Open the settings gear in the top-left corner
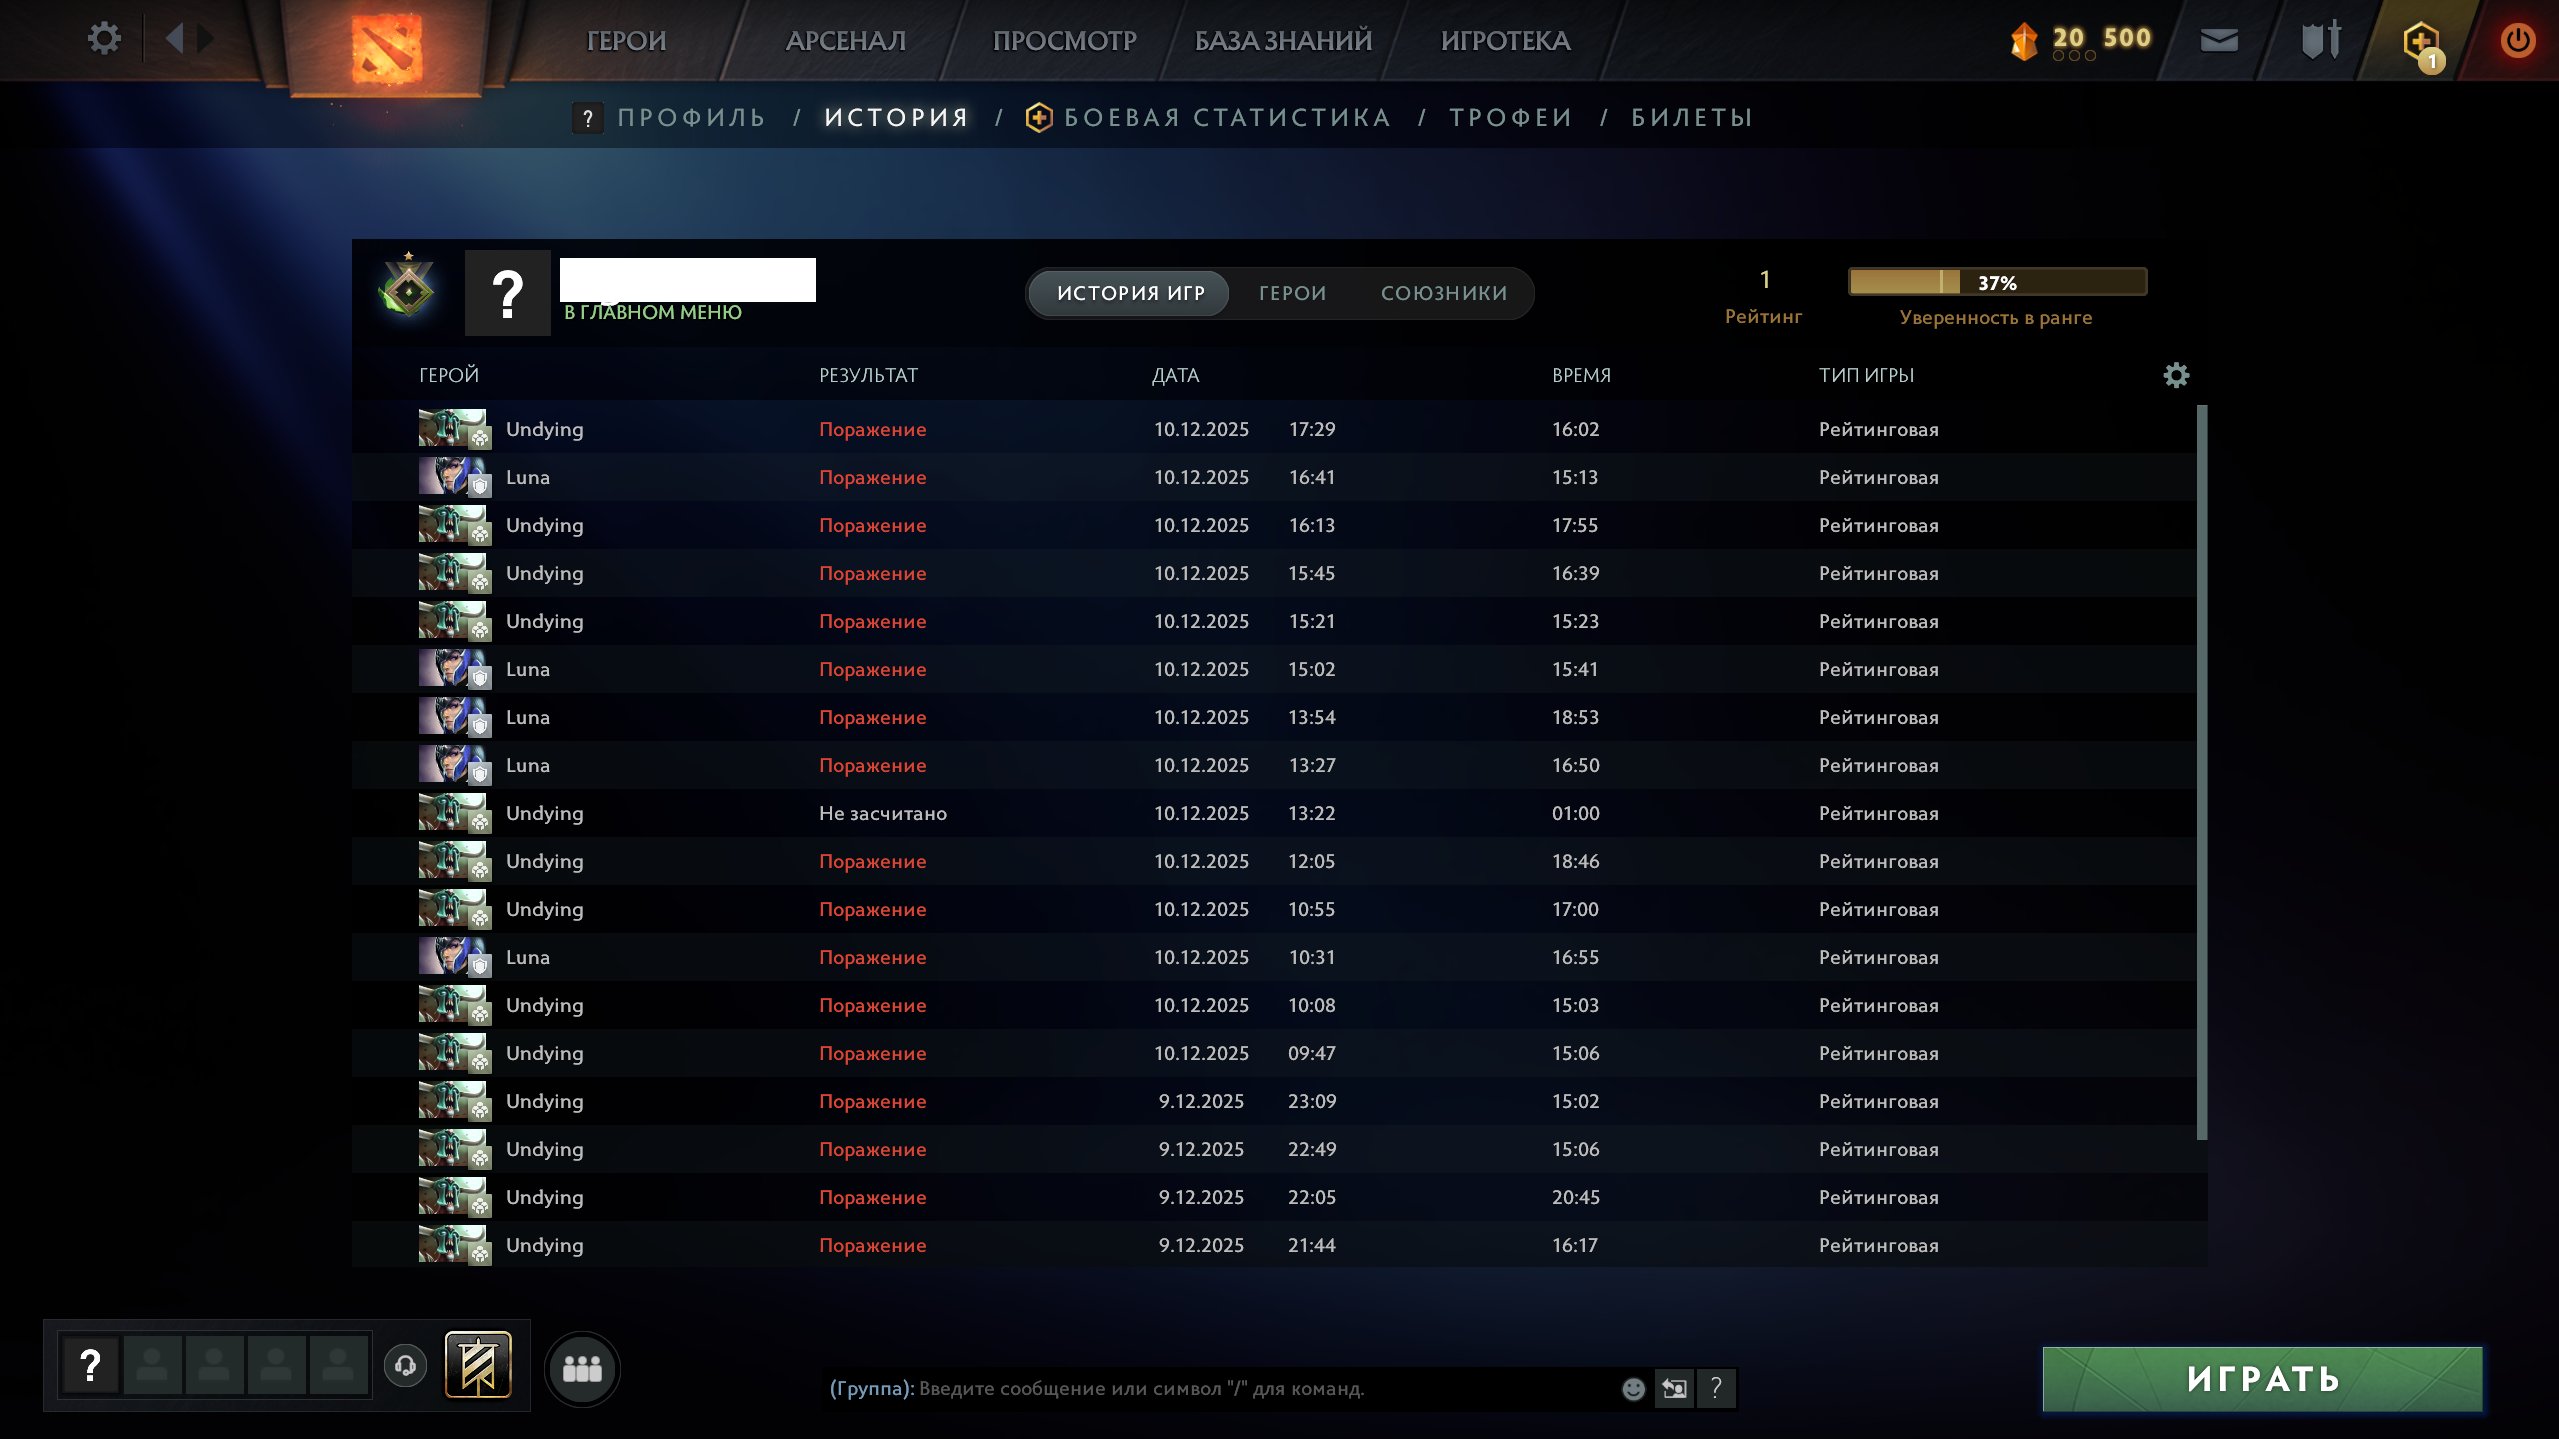 (x=103, y=37)
